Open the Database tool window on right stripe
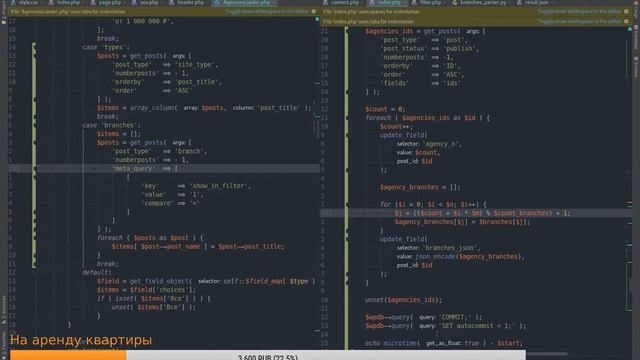The image size is (640, 360). [x=636, y=38]
